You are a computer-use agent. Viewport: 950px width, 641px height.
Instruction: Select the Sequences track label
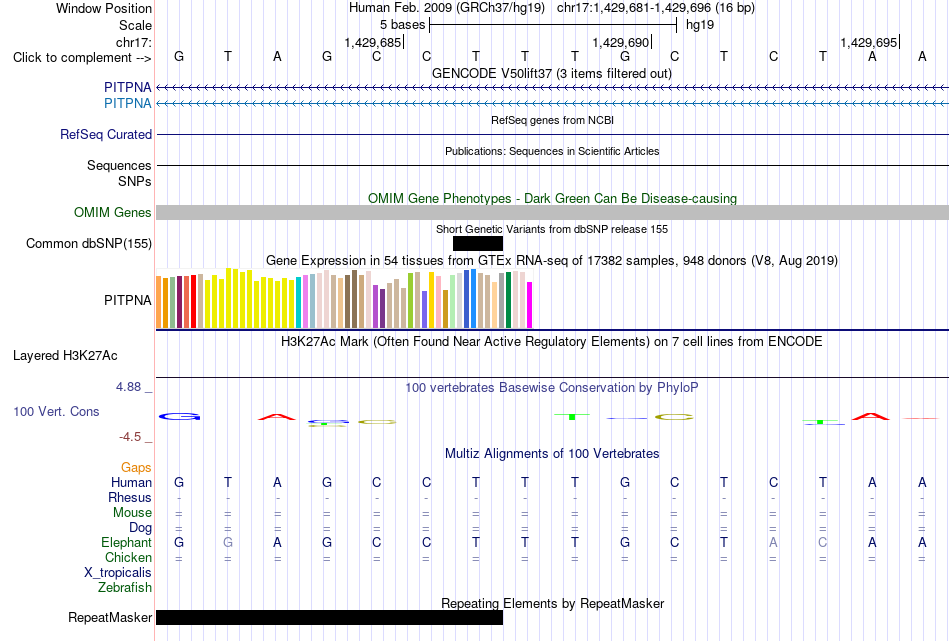coord(119,165)
